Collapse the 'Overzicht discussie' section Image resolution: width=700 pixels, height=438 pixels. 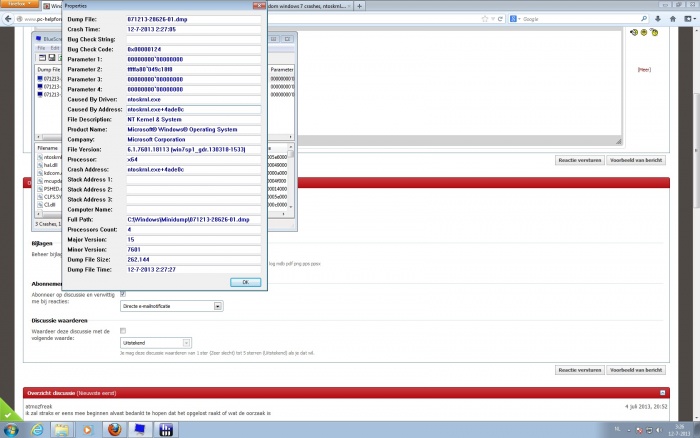[x=662, y=393]
